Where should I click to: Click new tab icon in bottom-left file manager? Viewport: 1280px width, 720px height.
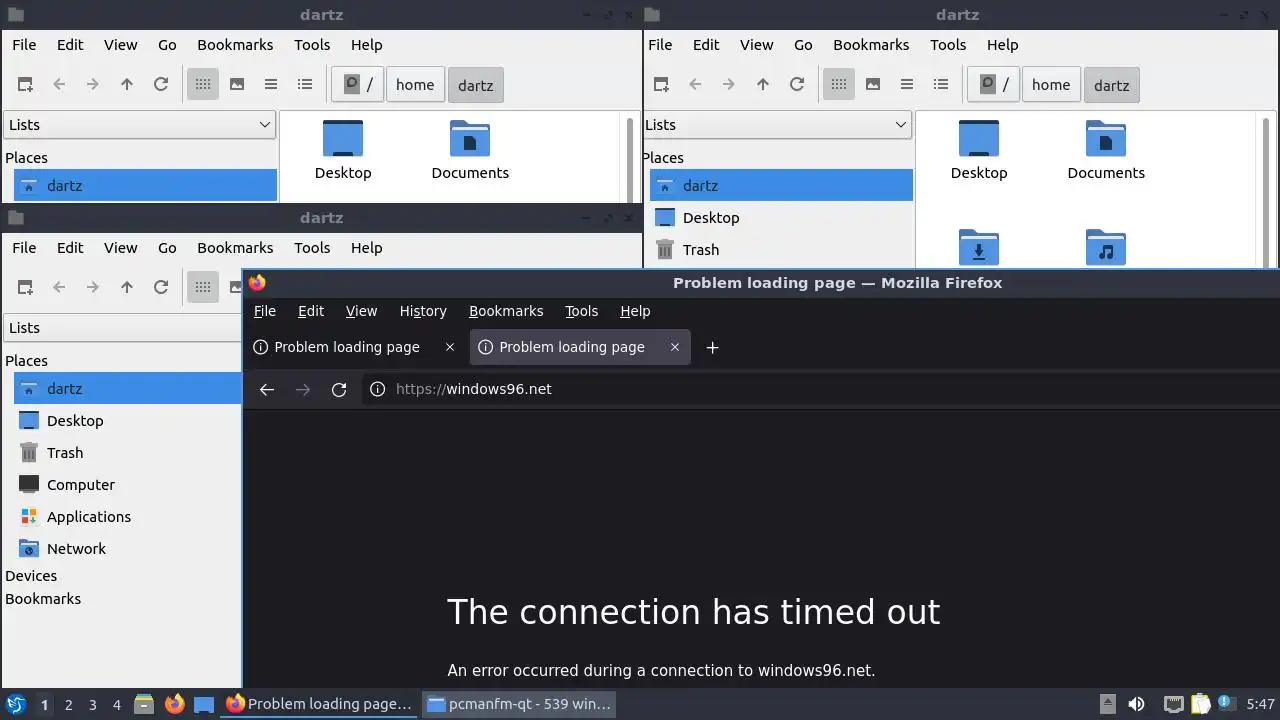point(25,288)
